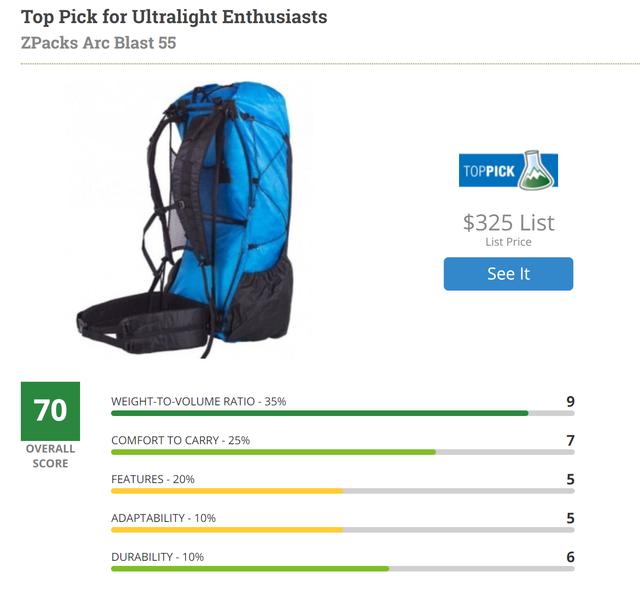This screenshot has height=596, width=640.
Task: Click the See It button
Action: (x=508, y=274)
